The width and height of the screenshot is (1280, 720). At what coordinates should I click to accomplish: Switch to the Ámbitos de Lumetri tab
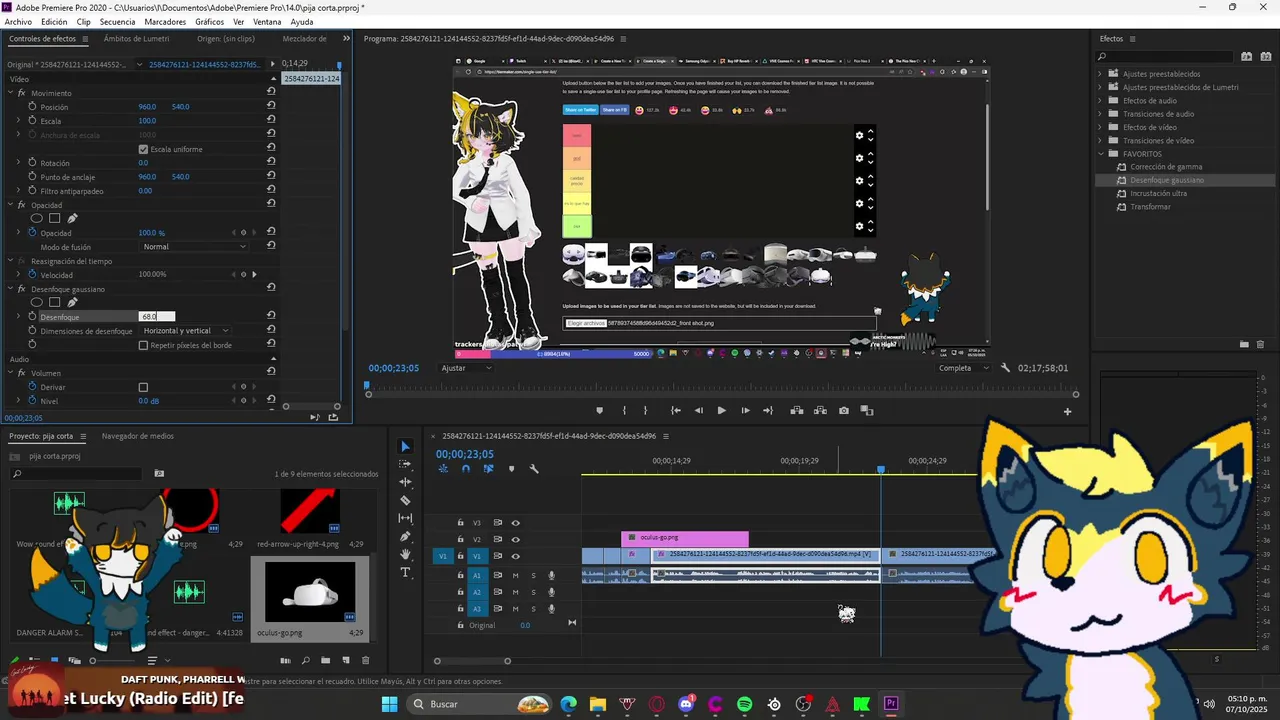137,39
